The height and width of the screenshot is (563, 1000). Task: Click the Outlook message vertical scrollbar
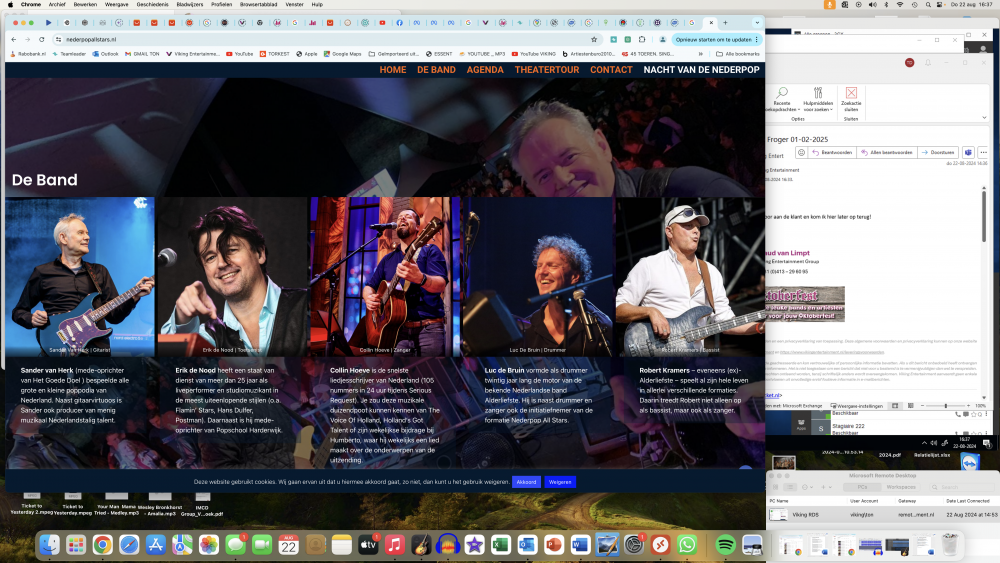(984, 217)
